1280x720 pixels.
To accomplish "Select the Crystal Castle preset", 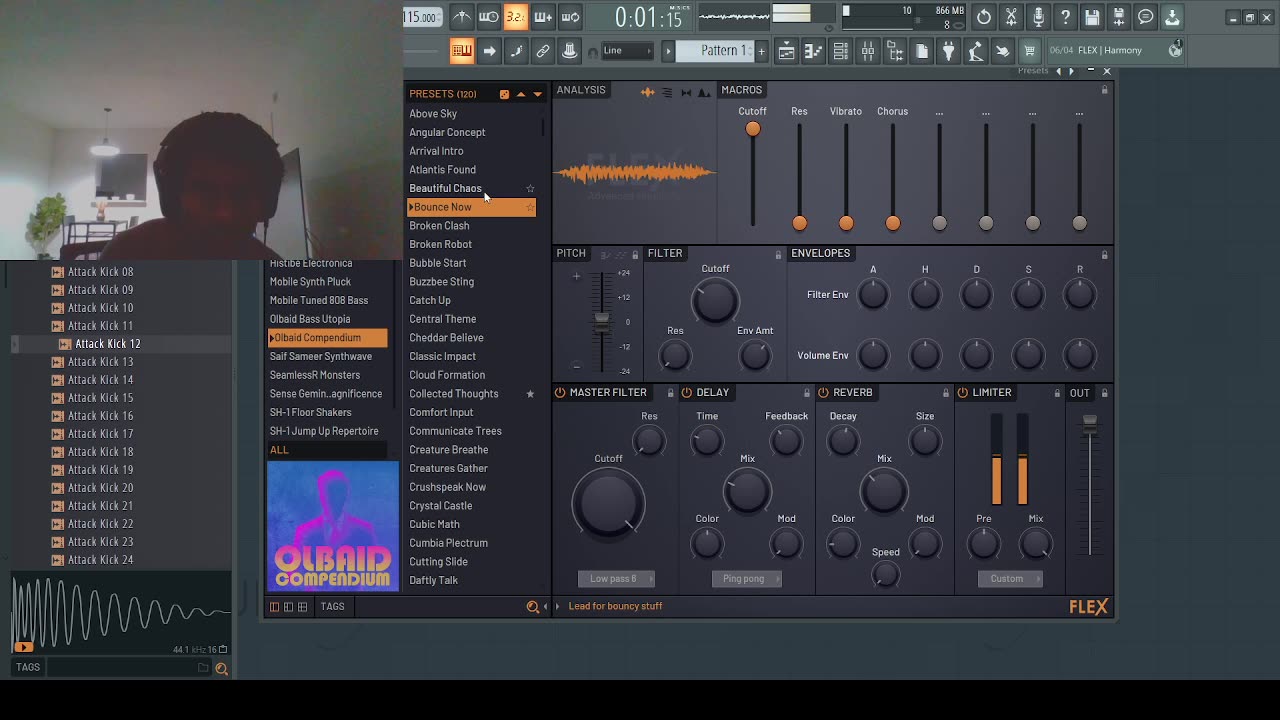I will coord(440,506).
